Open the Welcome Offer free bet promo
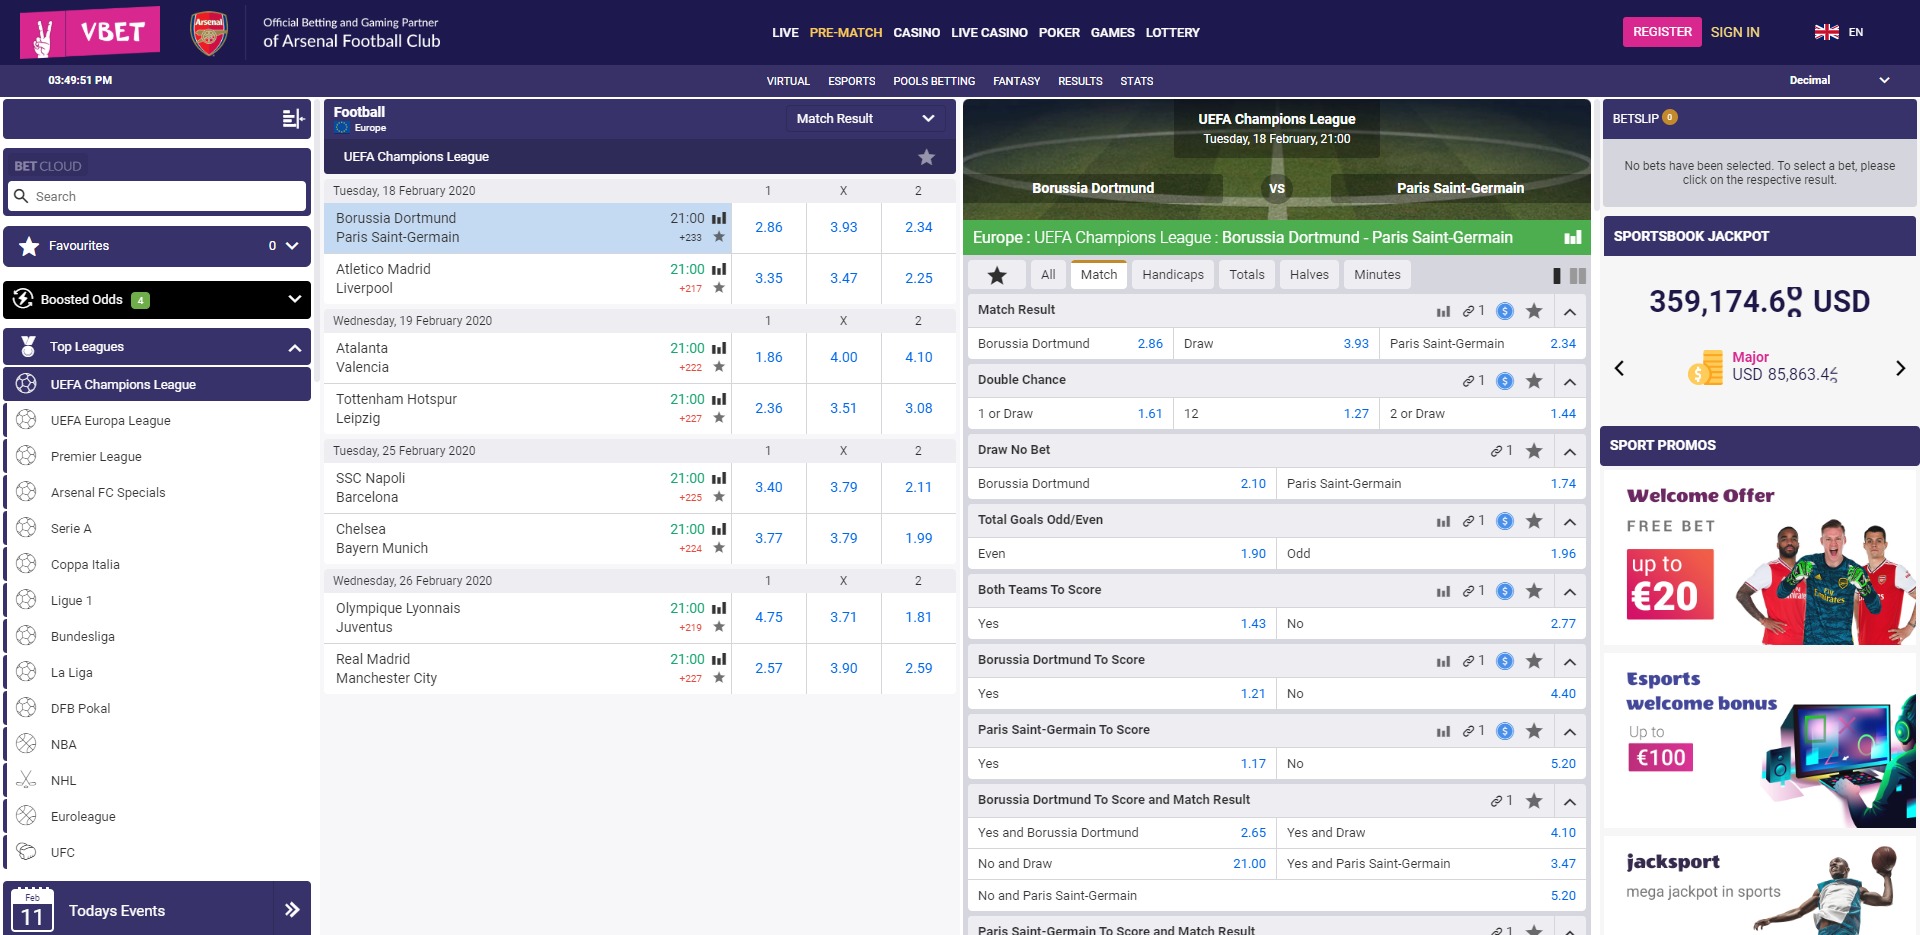1920x935 pixels. (x=1760, y=558)
